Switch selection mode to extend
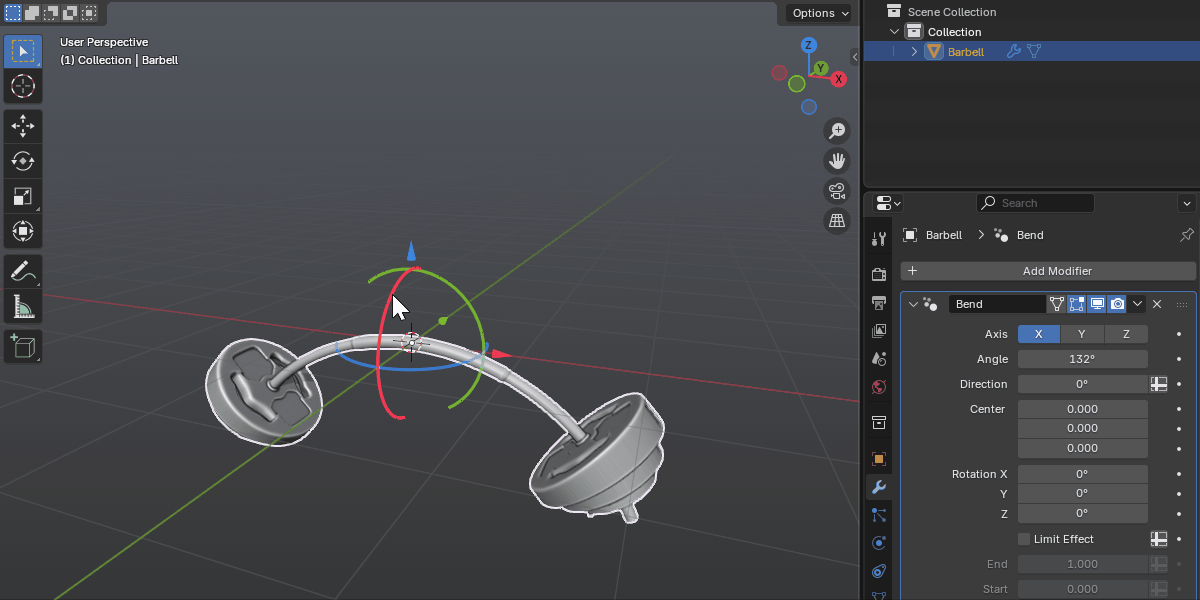 [32, 13]
